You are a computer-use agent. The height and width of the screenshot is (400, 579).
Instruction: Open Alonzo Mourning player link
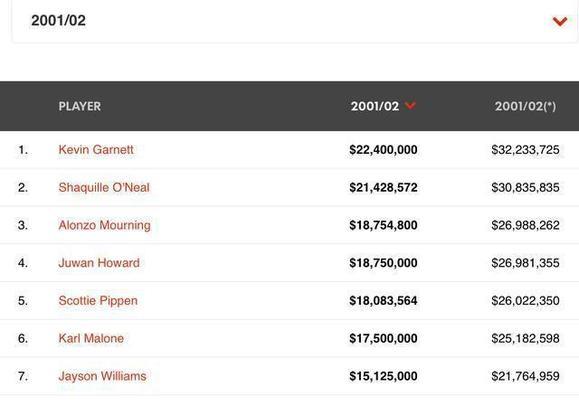tap(105, 225)
